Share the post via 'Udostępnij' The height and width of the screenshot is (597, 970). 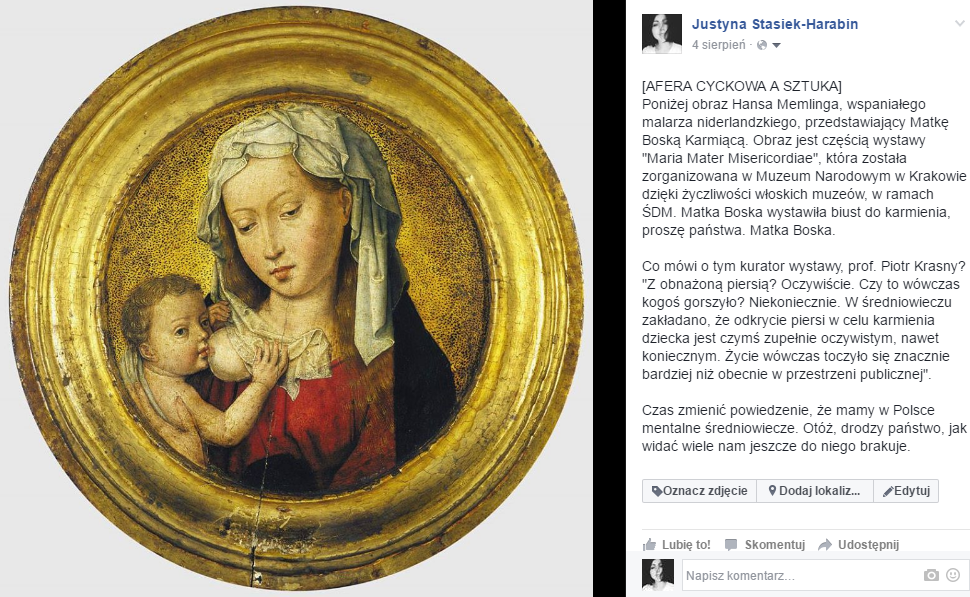859,544
